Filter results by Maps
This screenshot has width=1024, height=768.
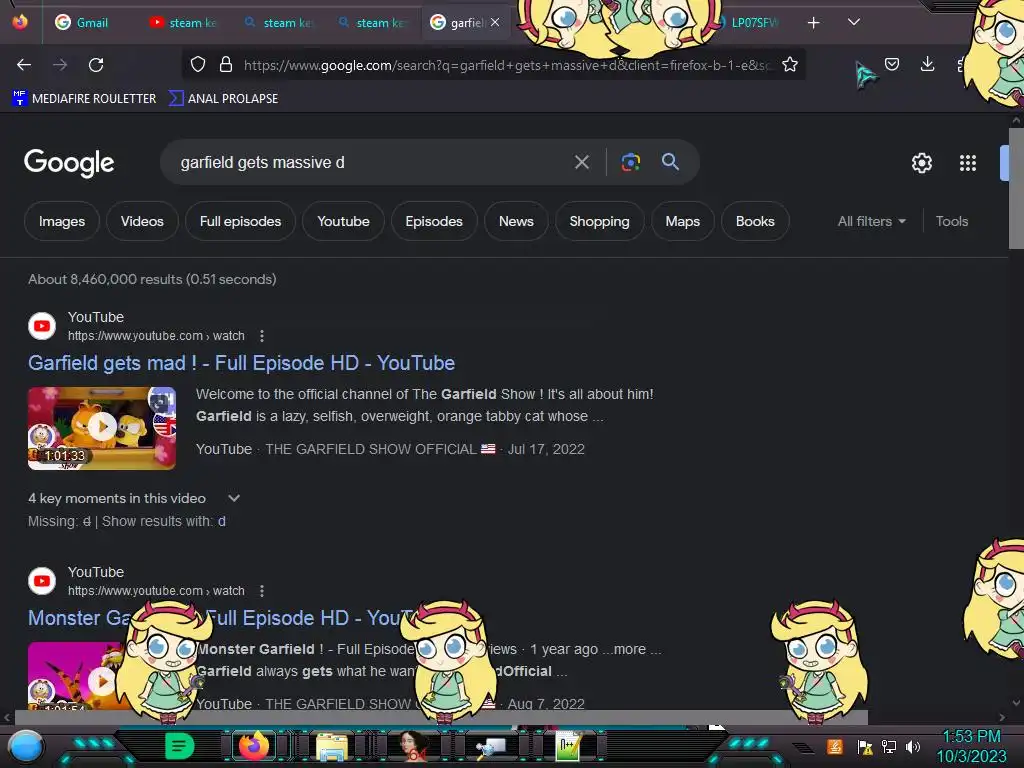tap(682, 221)
